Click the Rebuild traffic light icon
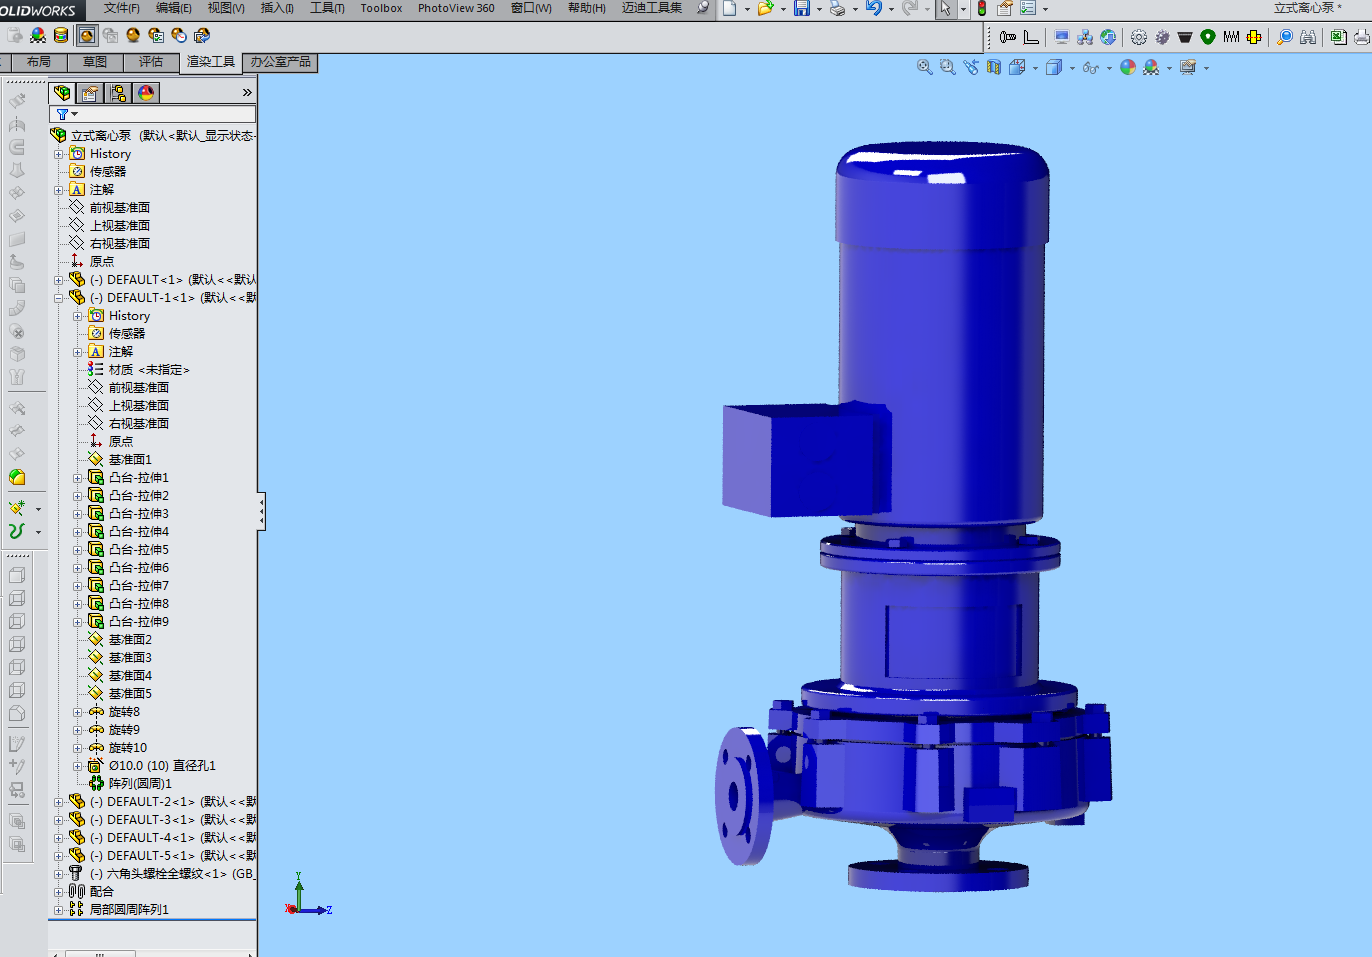Viewport: 1372px width, 957px height. tap(982, 8)
